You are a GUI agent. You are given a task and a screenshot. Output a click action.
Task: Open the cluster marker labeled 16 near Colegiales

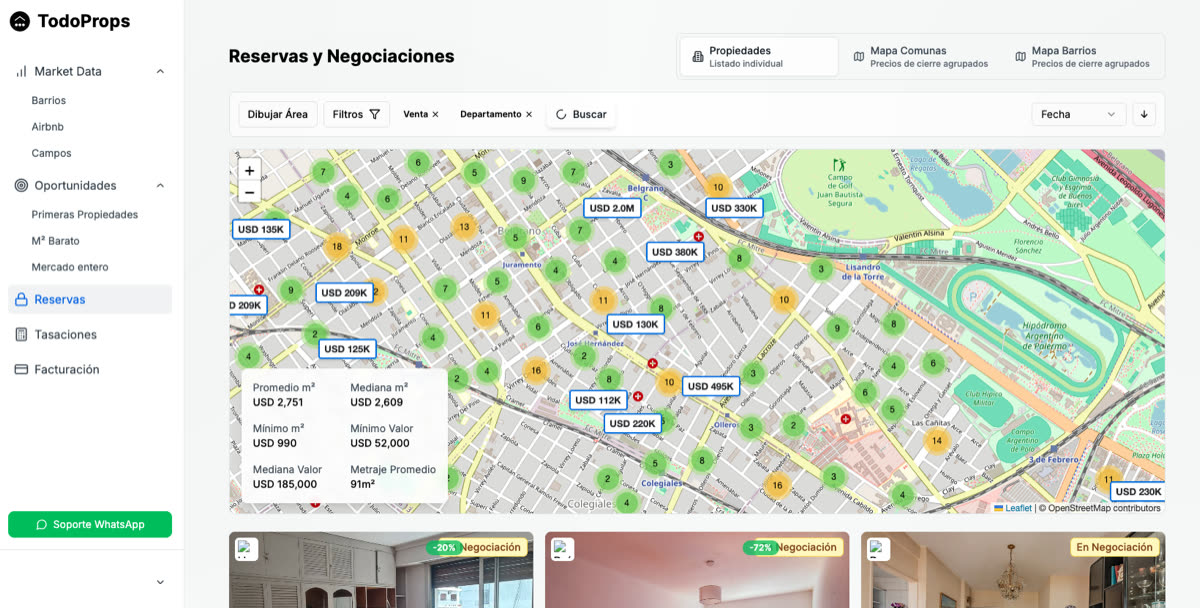coord(777,486)
